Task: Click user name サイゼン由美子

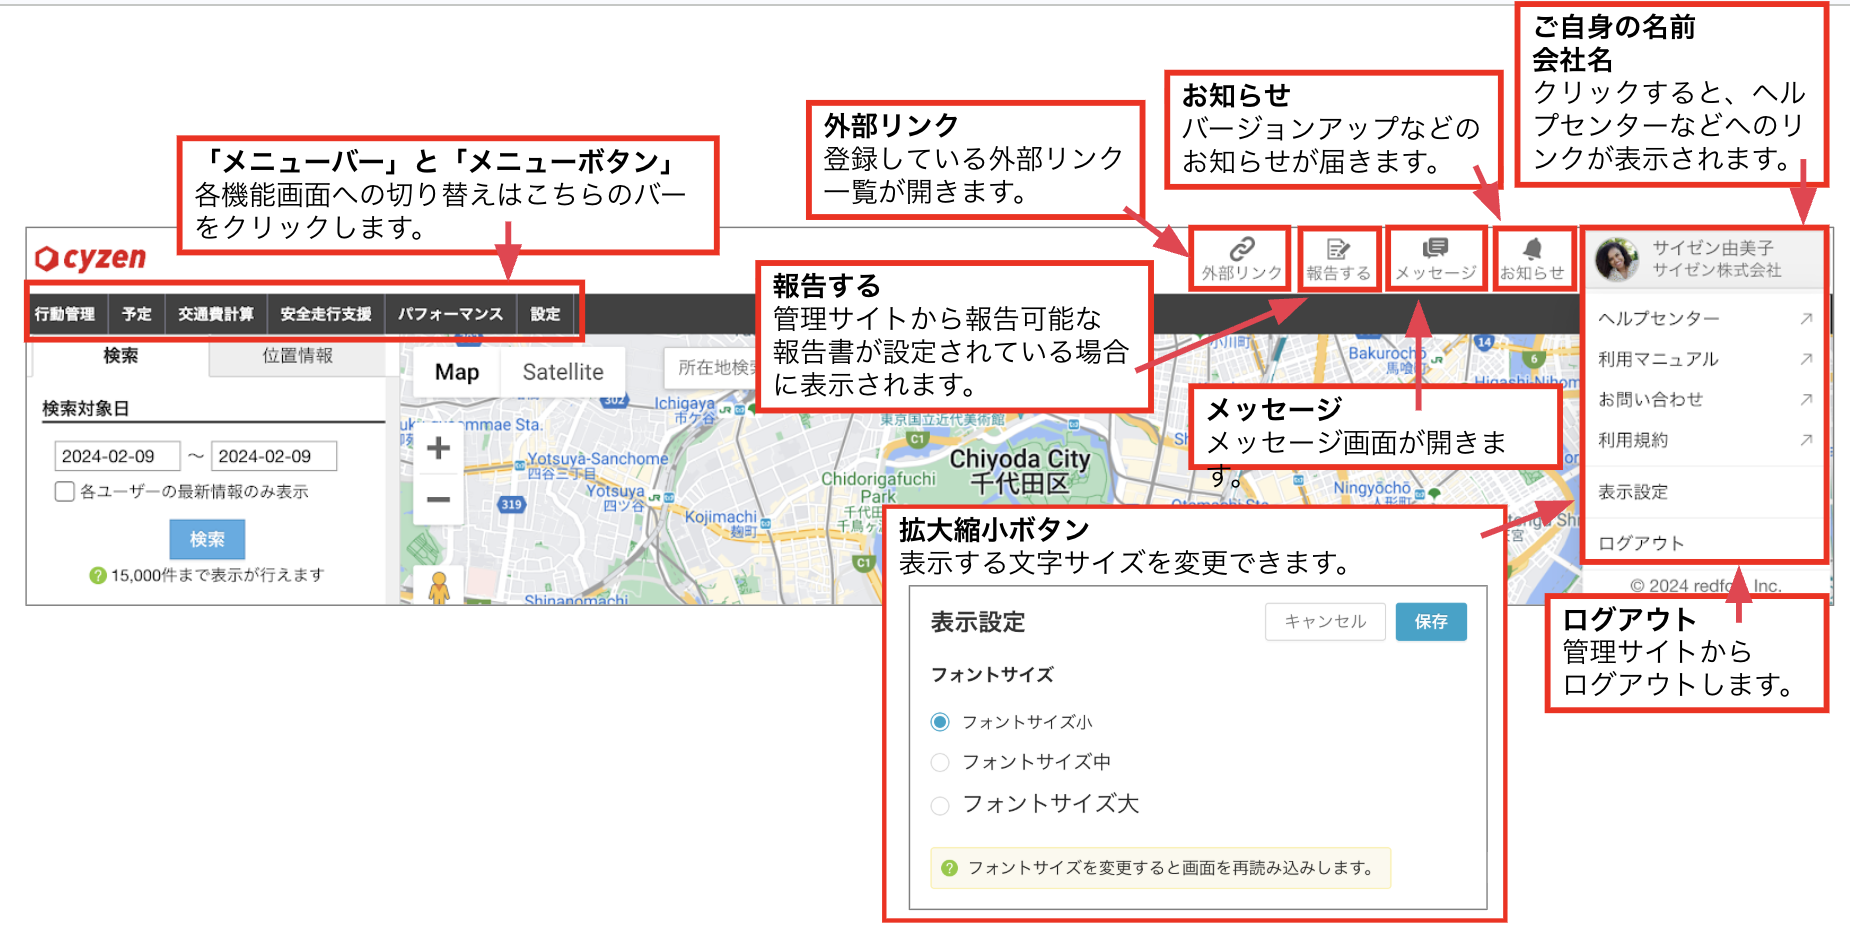Action: 1713,248
